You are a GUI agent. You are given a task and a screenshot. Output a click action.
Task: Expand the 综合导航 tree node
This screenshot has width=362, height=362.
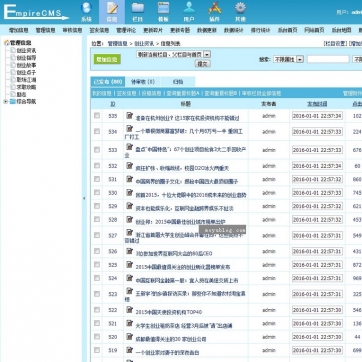(6, 102)
